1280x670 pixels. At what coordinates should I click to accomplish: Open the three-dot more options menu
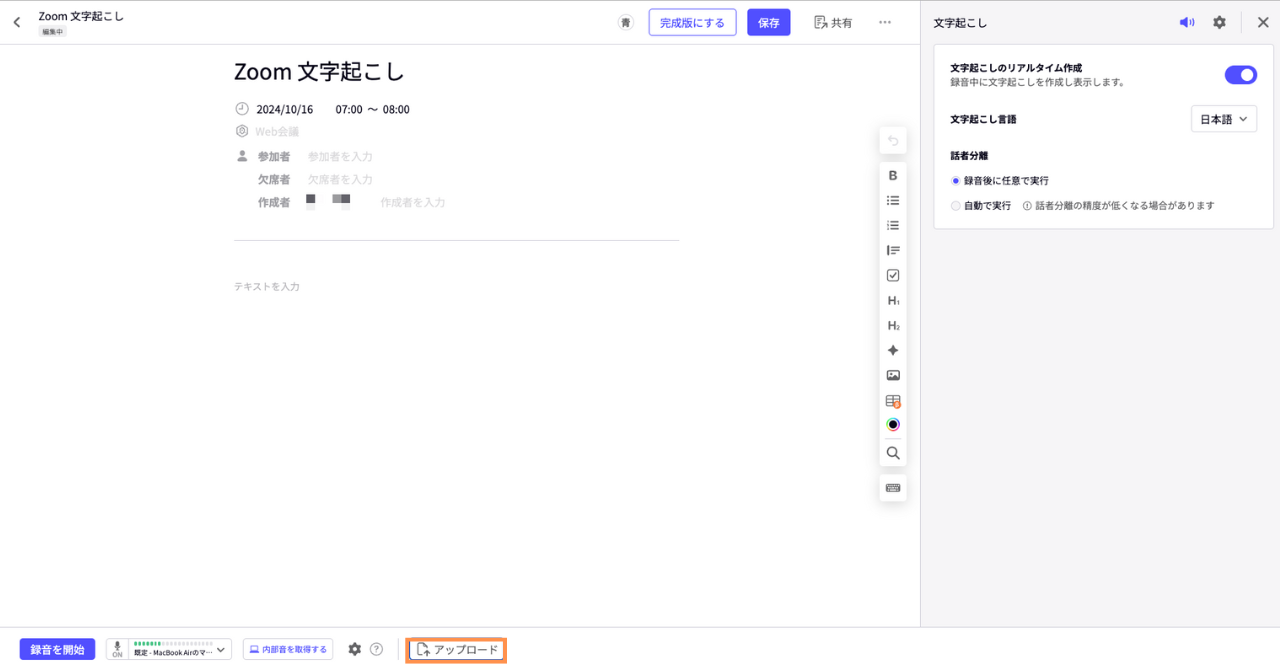coord(885,22)
